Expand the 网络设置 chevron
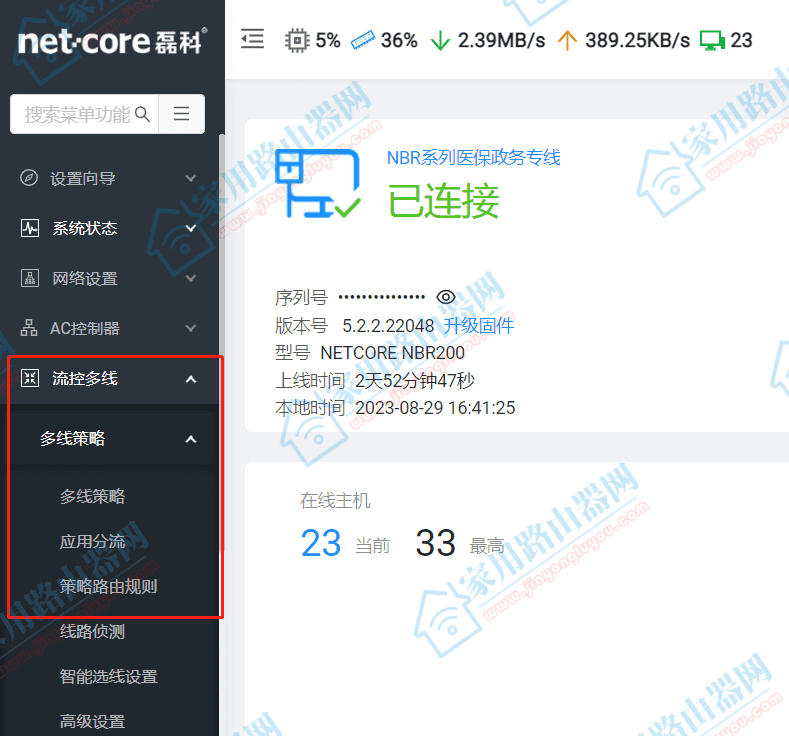The height and width of the screenshot is (736, 789). click(x=191, y=278)
